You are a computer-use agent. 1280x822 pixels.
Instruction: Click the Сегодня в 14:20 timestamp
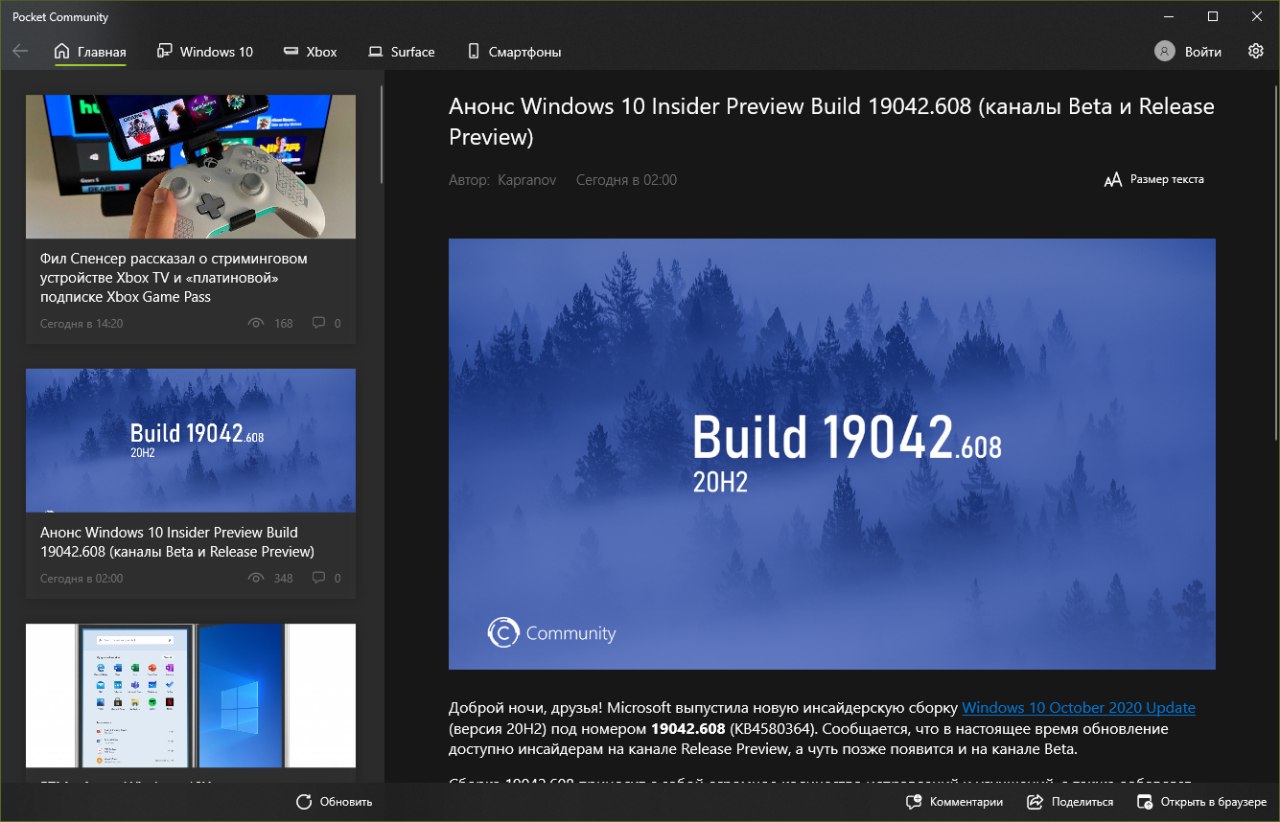pos(81,323)
